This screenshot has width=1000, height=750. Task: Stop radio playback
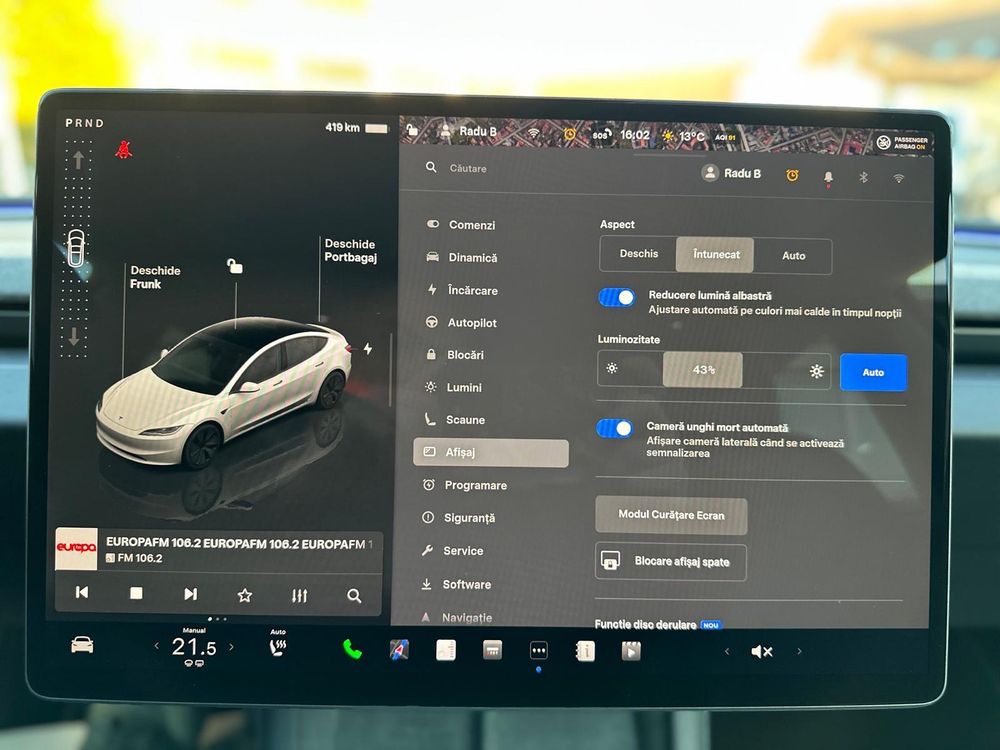136,594
